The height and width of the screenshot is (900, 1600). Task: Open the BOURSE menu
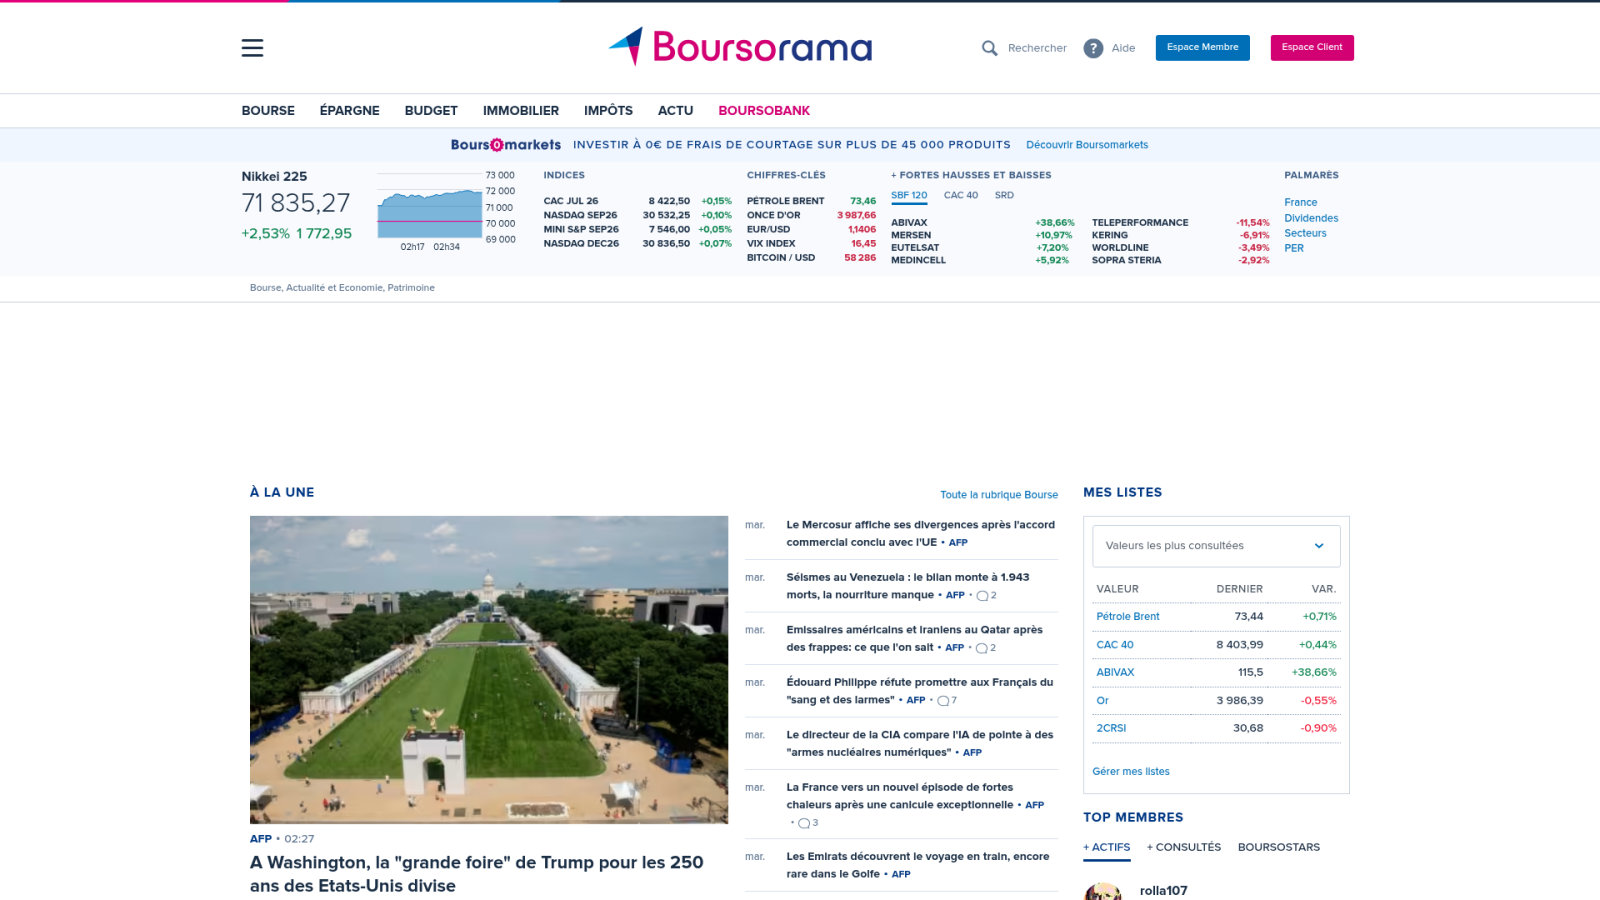(268, 111)
